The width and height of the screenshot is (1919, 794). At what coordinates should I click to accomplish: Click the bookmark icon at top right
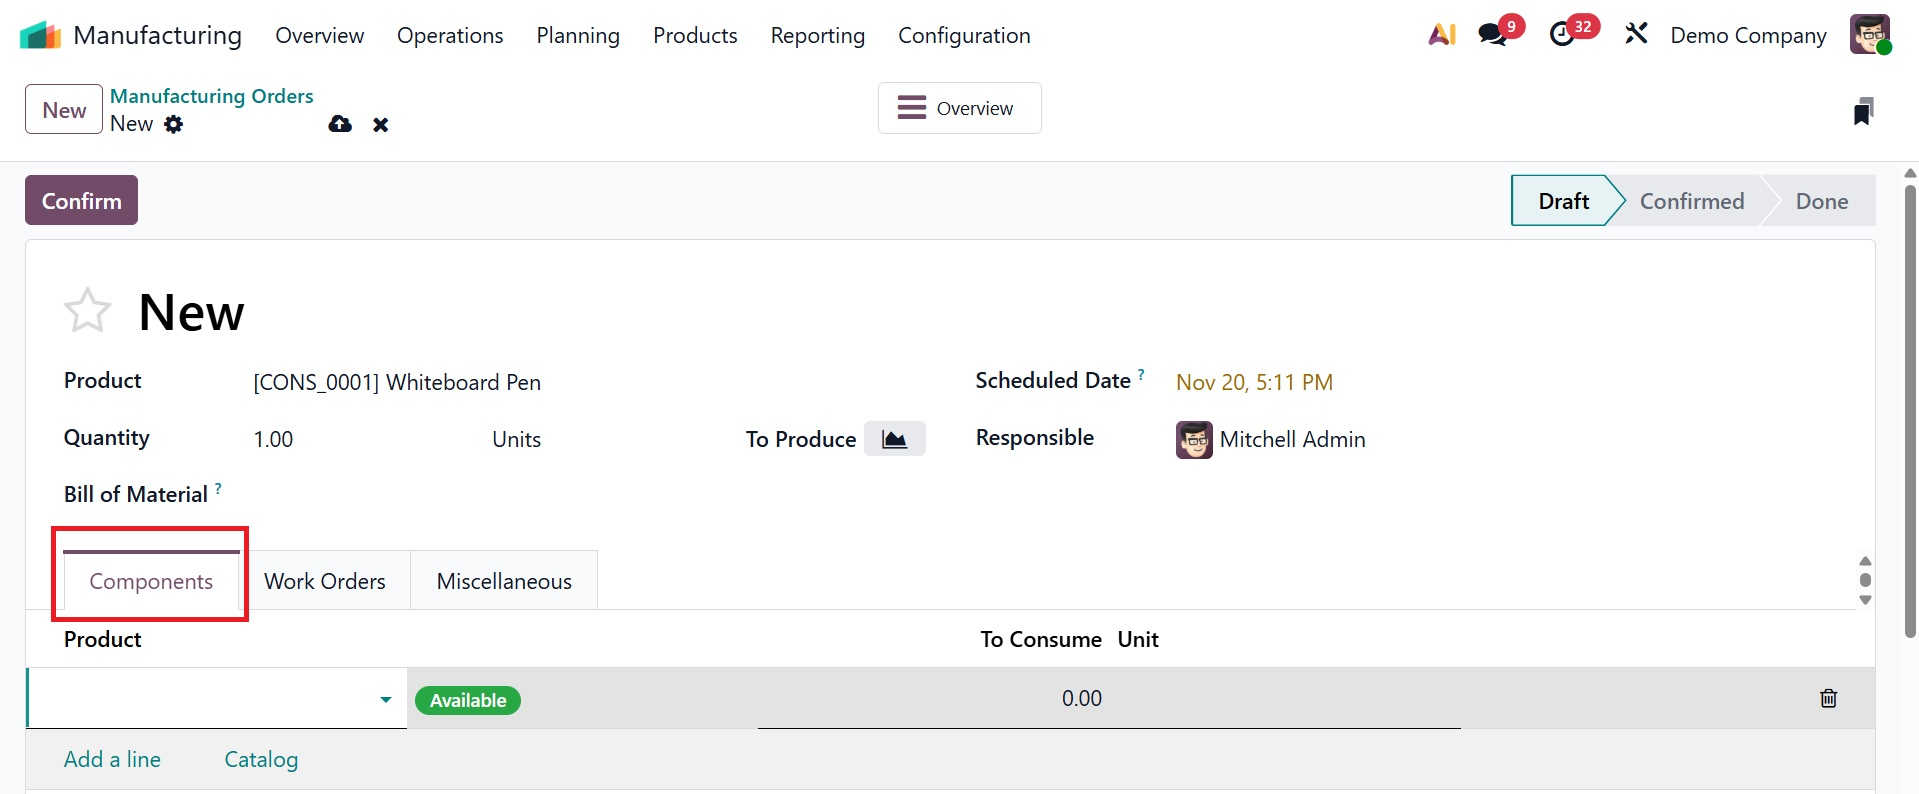pos(1862,111)
